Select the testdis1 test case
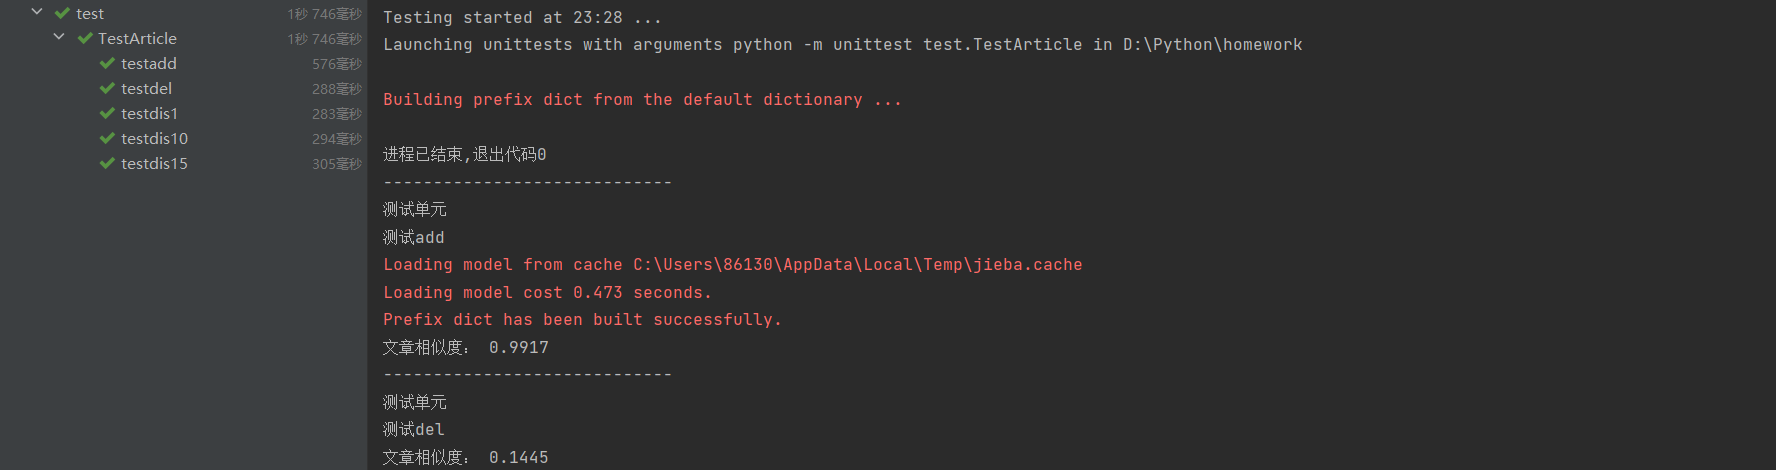1776x470 pixels. [149, 114]
